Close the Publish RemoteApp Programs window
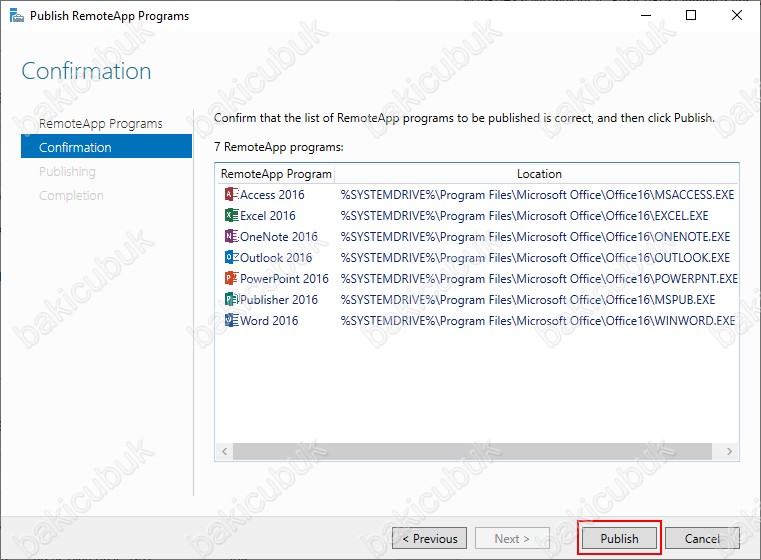 [736, 15]
